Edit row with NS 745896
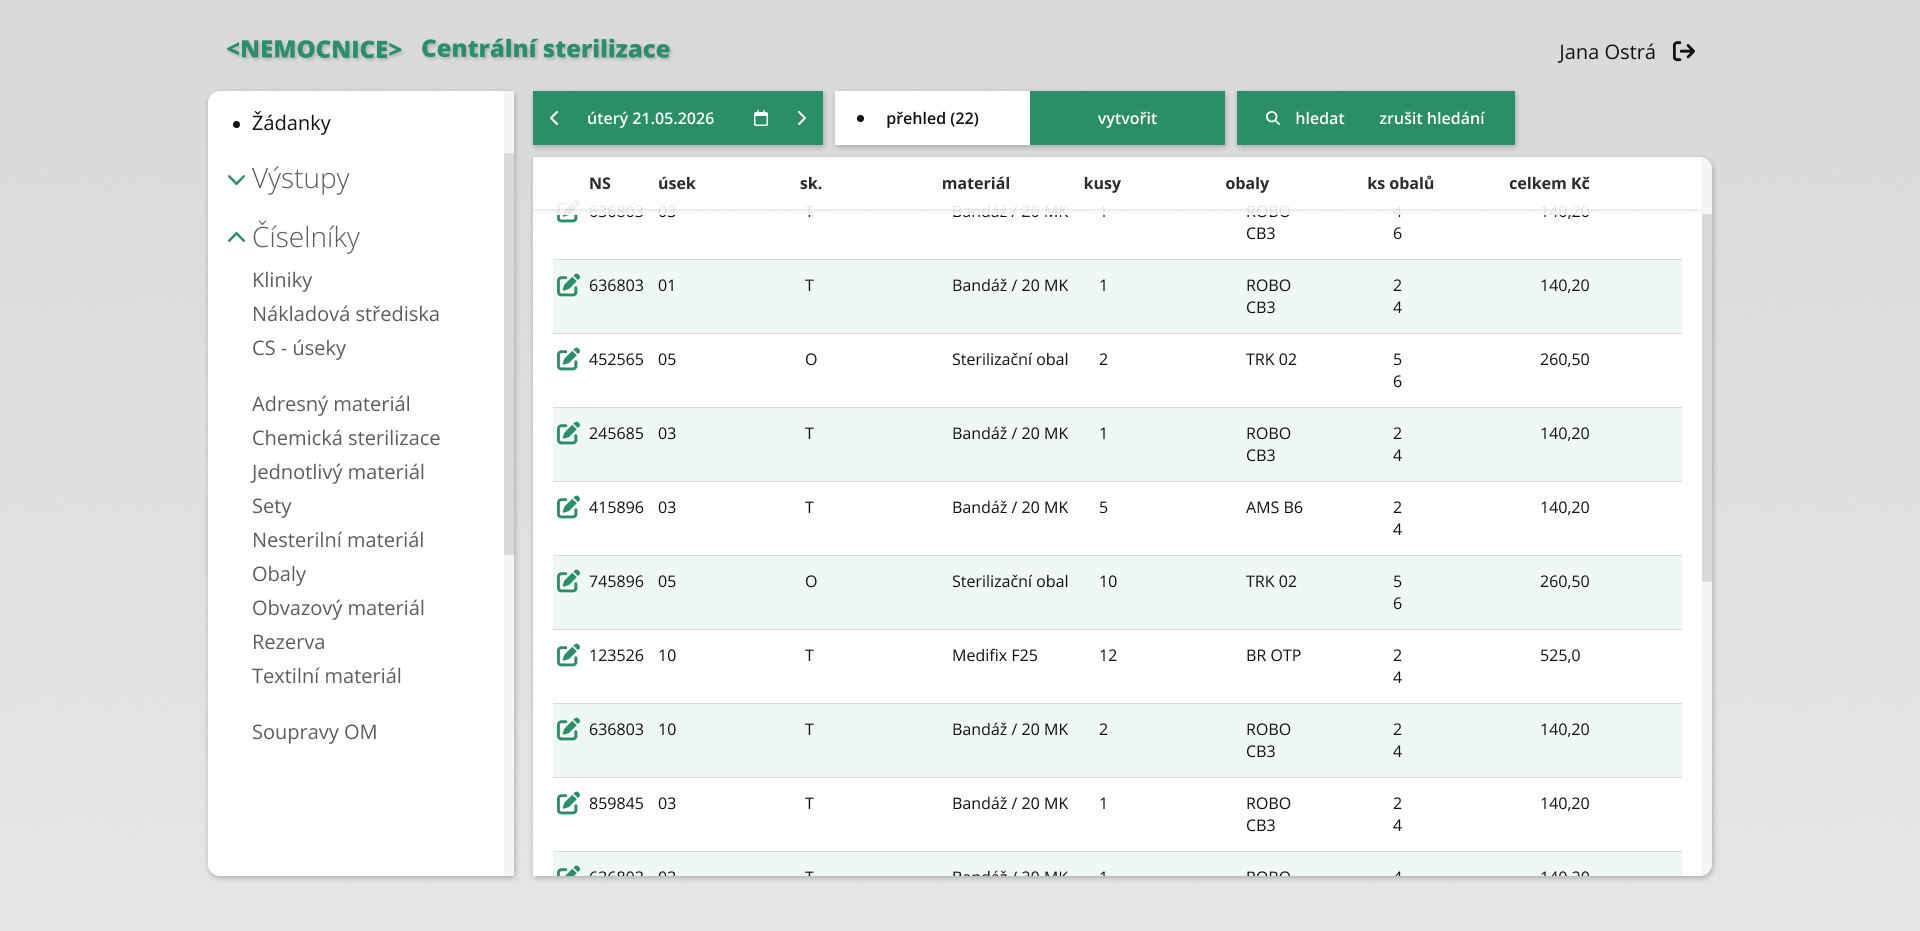The height and width of the screenshot is (931, 1920). click(568, 582)
